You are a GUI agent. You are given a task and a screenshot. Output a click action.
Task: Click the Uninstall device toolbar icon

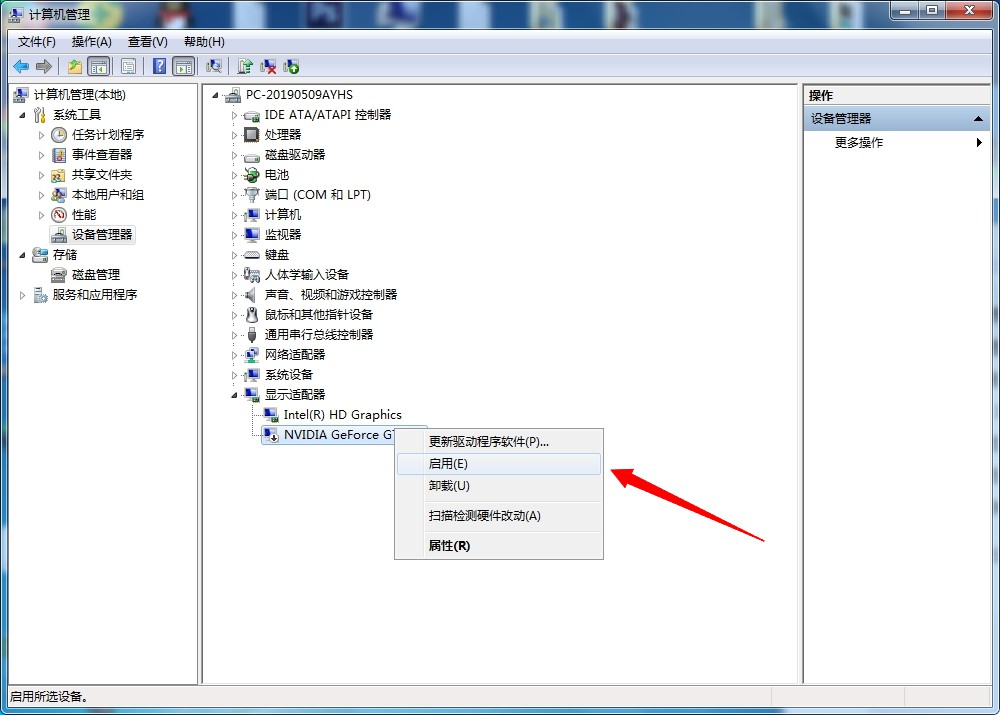268,66
